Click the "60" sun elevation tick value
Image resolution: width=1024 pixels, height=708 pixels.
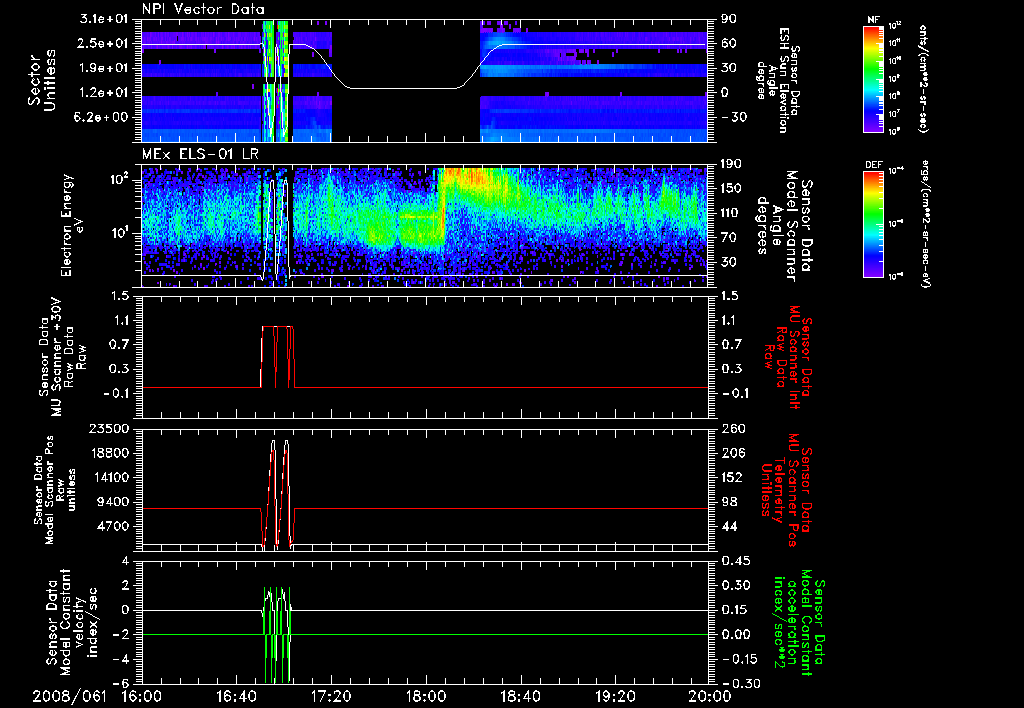pyautogui.click(x=729, y=43)
